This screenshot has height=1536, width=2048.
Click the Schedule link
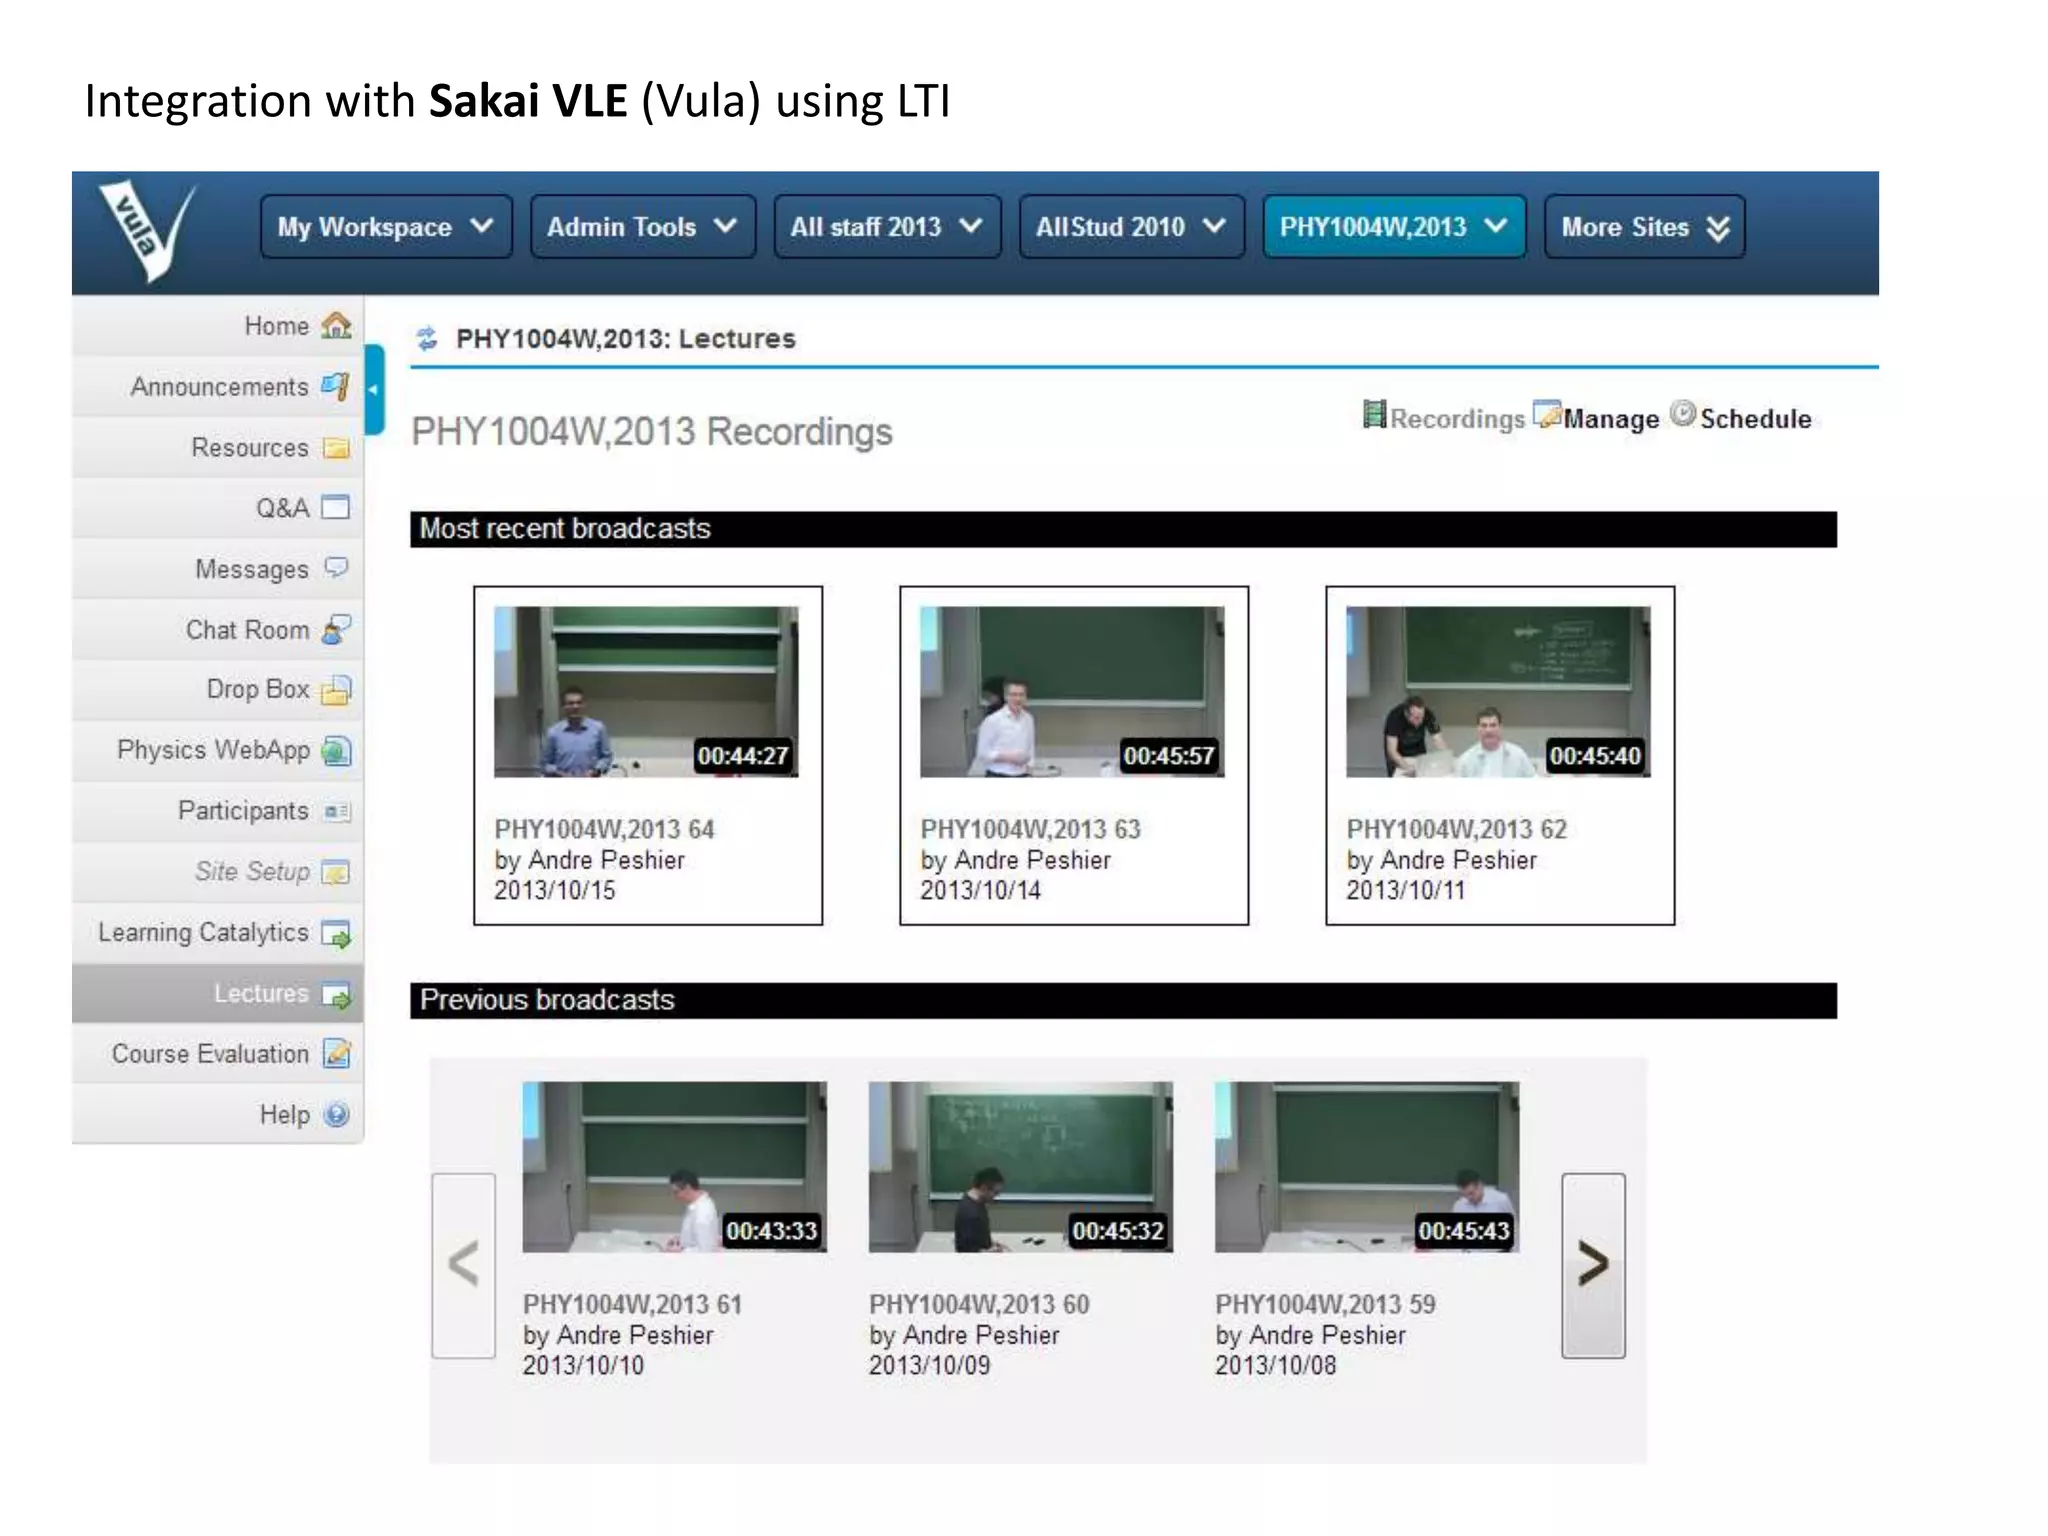click(1755, 419)
